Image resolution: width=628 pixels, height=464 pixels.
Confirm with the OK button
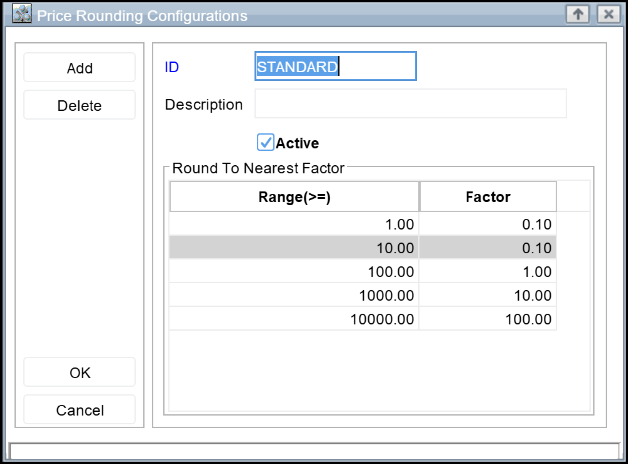(79, 372)
